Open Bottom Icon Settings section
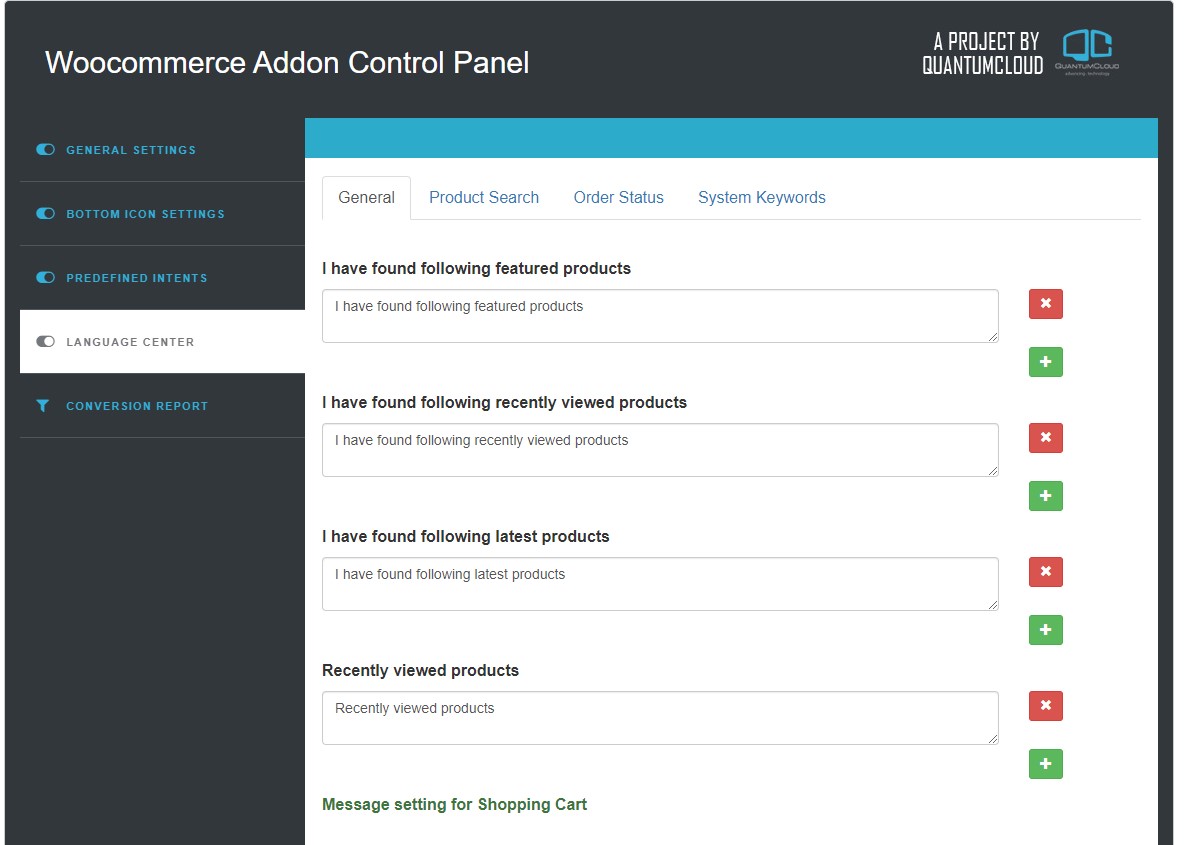 pyautogui.click(x=162, y=214)
